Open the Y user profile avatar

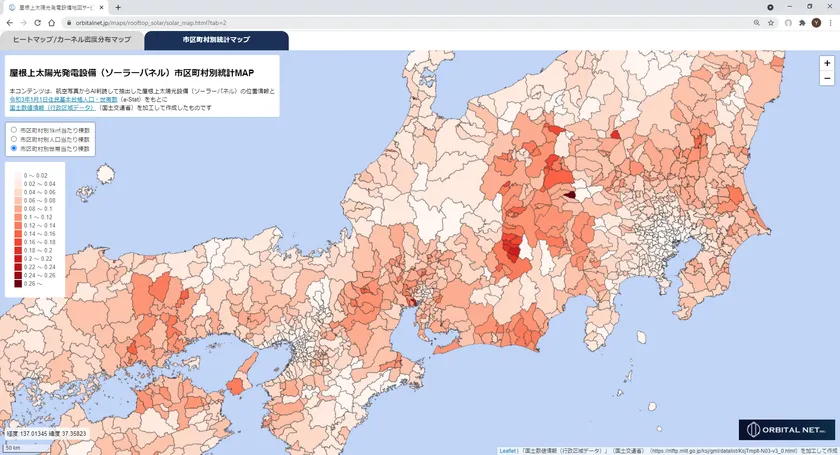click(816, 22)
